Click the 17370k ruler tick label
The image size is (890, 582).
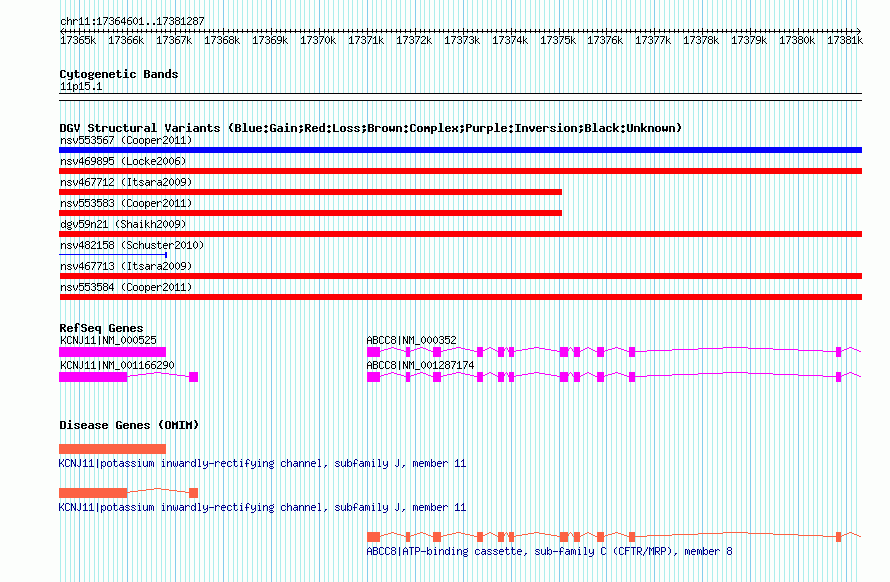point(318,40)
